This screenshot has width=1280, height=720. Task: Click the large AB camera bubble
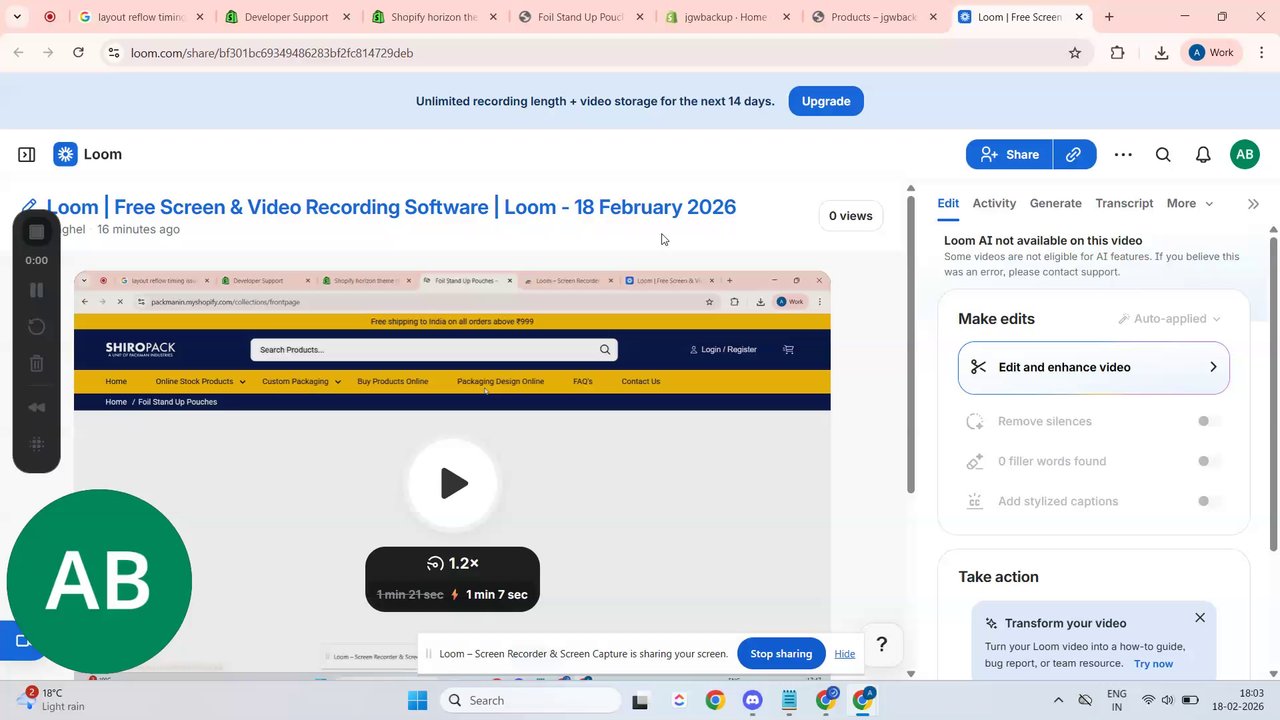pos(99,581)
